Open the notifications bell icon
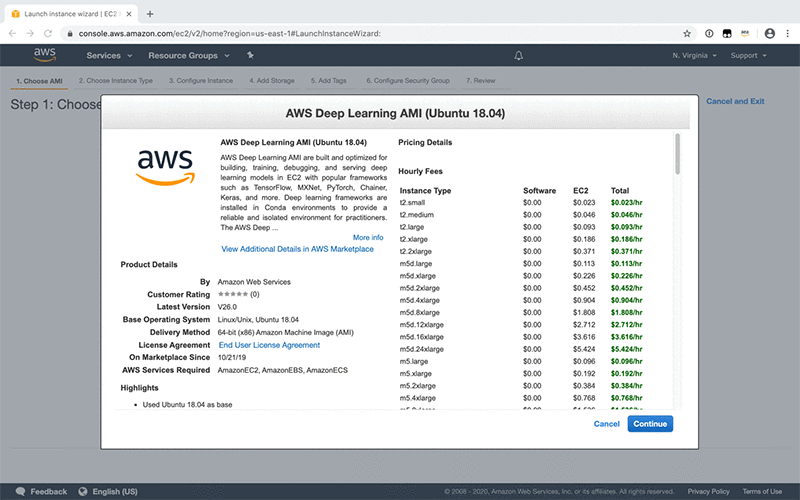Screen dimensions: 800x500 [518, 56]
